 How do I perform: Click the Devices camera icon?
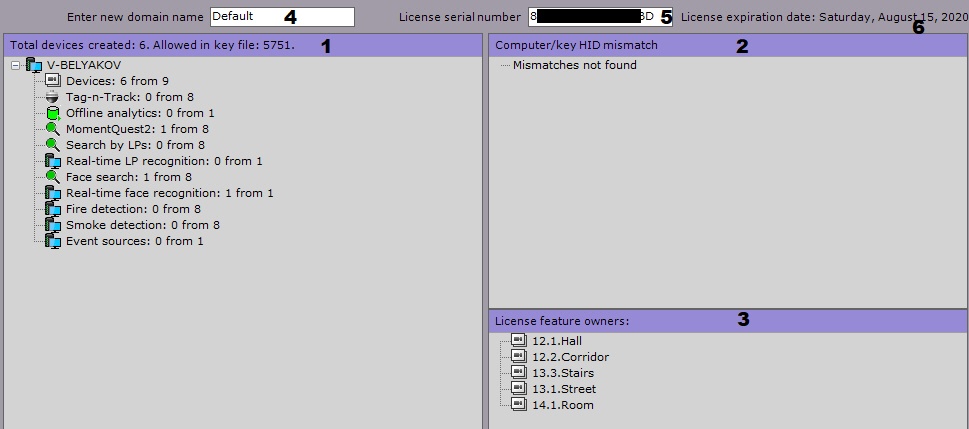coord(53,81)
